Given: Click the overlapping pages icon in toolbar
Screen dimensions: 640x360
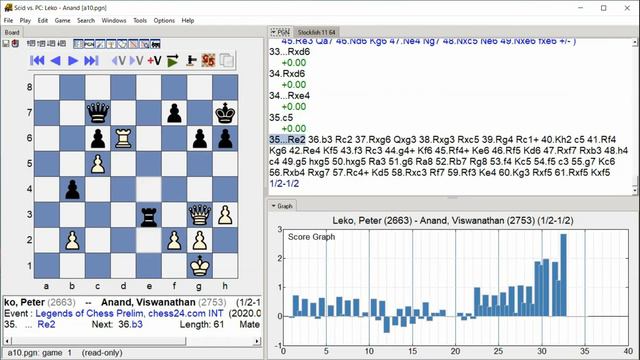Looking at the screenshot, I should point(227,61).
